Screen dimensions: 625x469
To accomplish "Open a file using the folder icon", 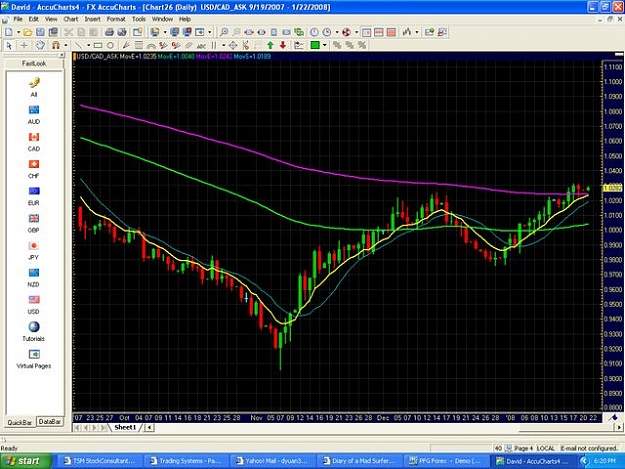I will click(x=28, y=32).
